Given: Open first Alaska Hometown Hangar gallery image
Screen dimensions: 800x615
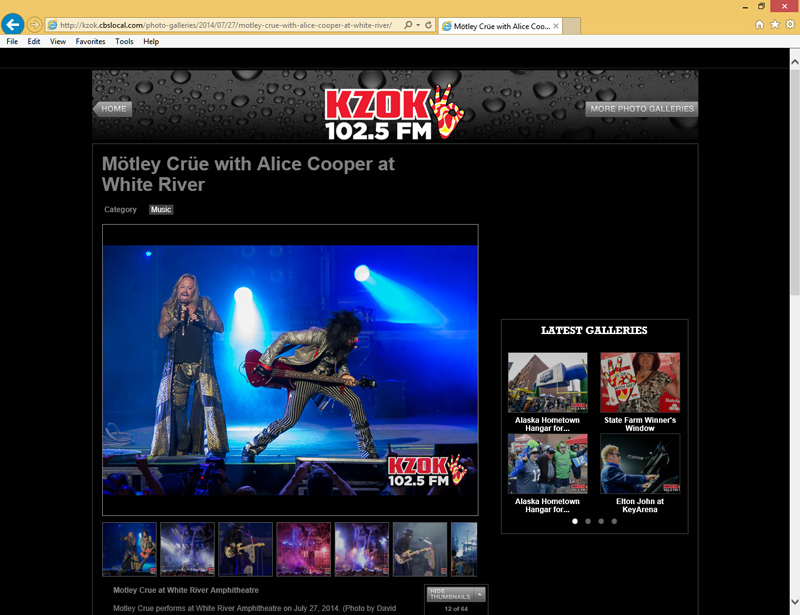Looking at the screenshot, I should tap(547, 382).
